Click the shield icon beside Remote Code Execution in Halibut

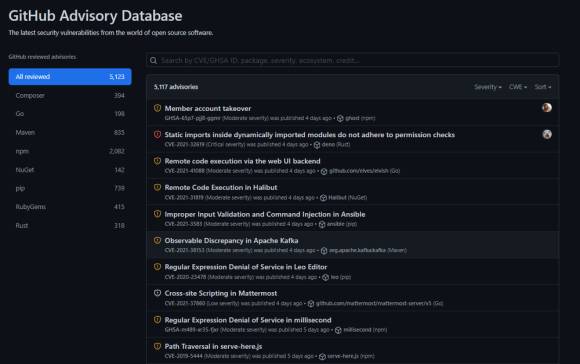[157, 187]
